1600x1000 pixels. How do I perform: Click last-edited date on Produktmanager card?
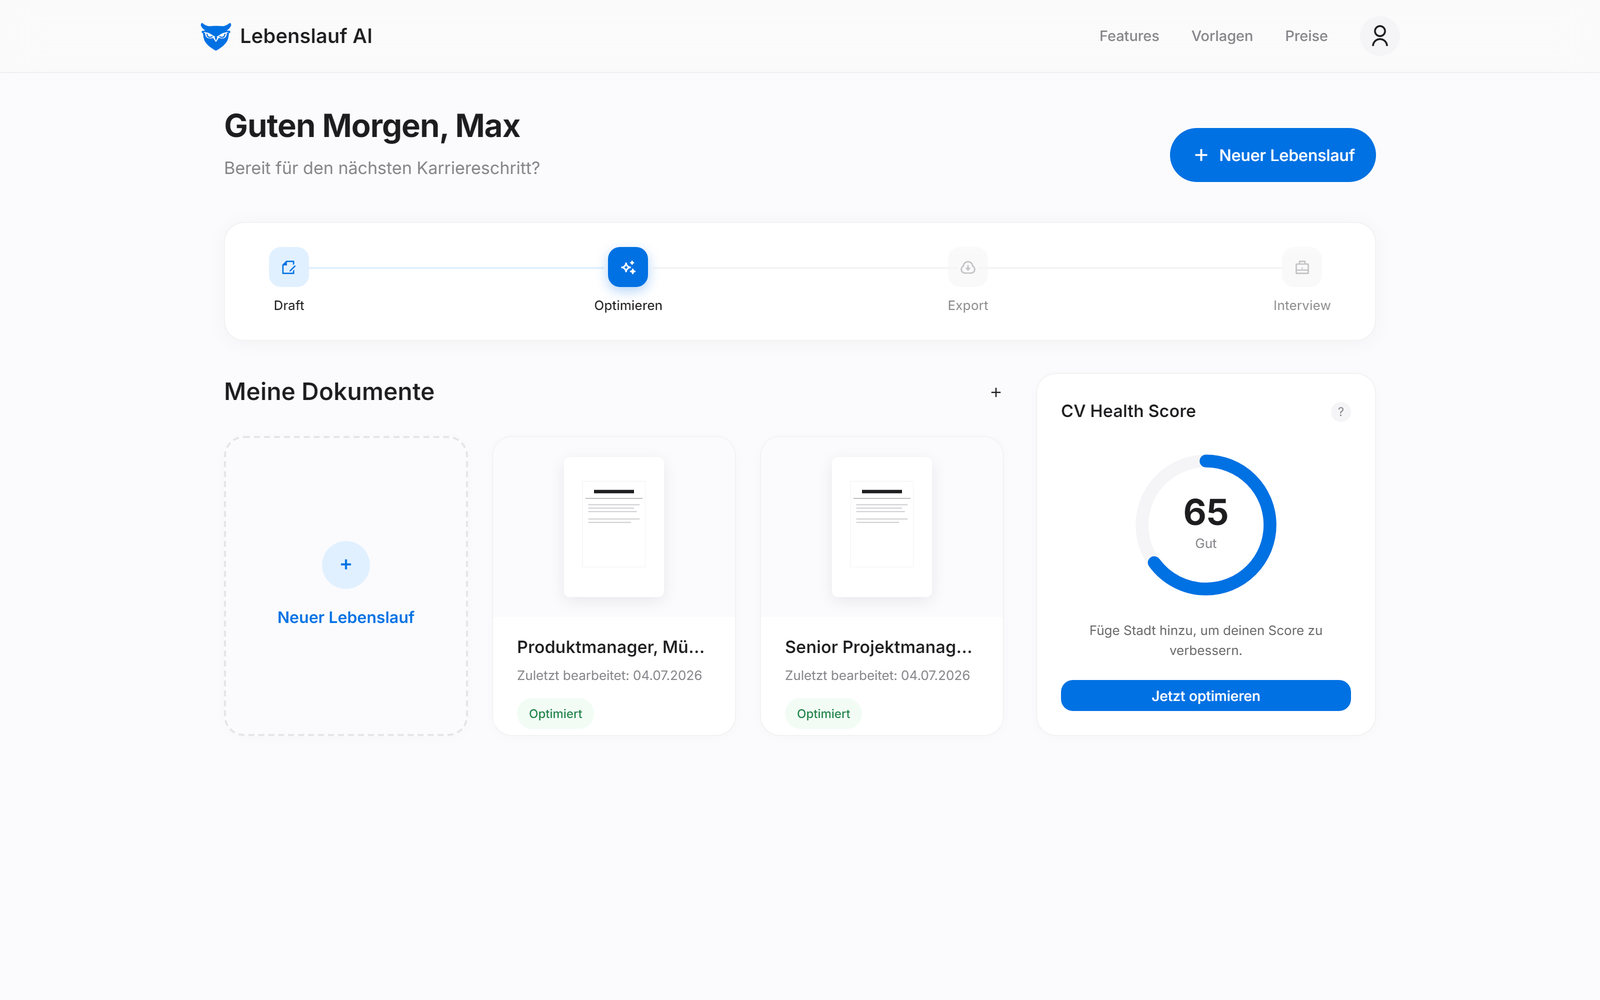pos(609,676)
